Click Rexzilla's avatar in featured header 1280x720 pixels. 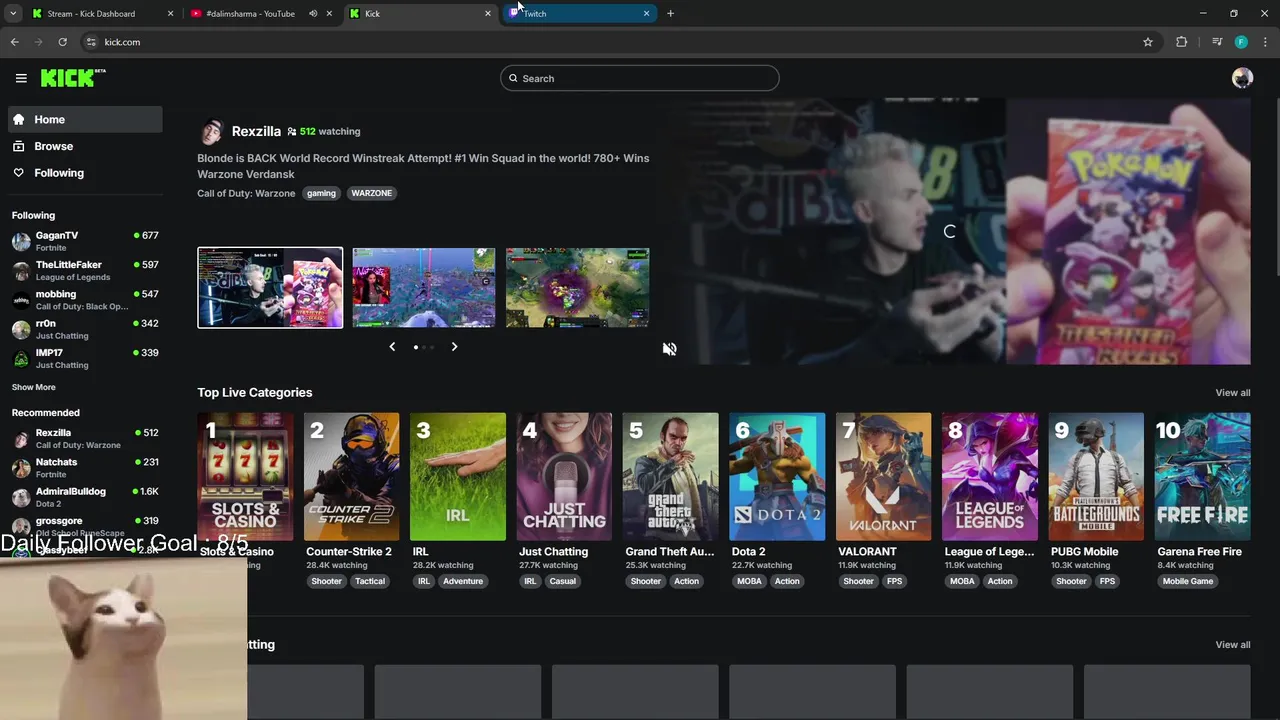click(210, 131)
